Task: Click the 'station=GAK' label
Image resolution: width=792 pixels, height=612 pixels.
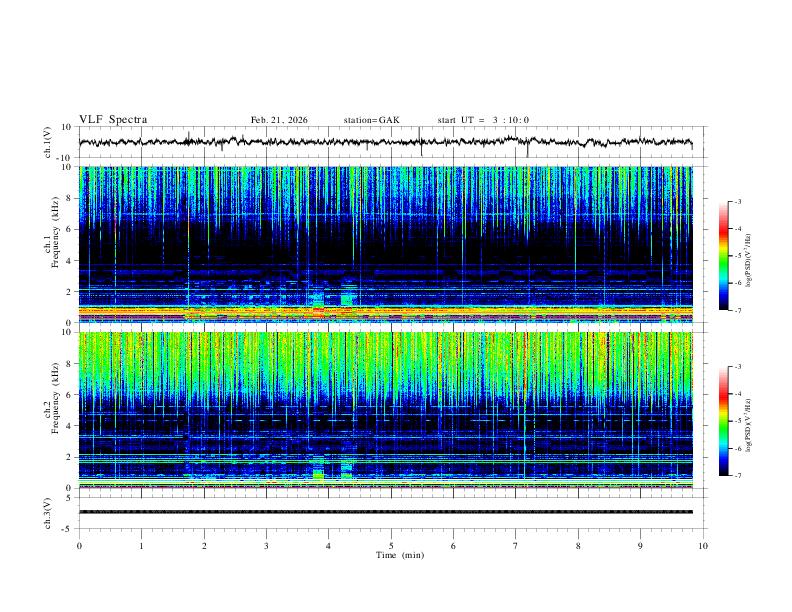Action: click(371, 120)
